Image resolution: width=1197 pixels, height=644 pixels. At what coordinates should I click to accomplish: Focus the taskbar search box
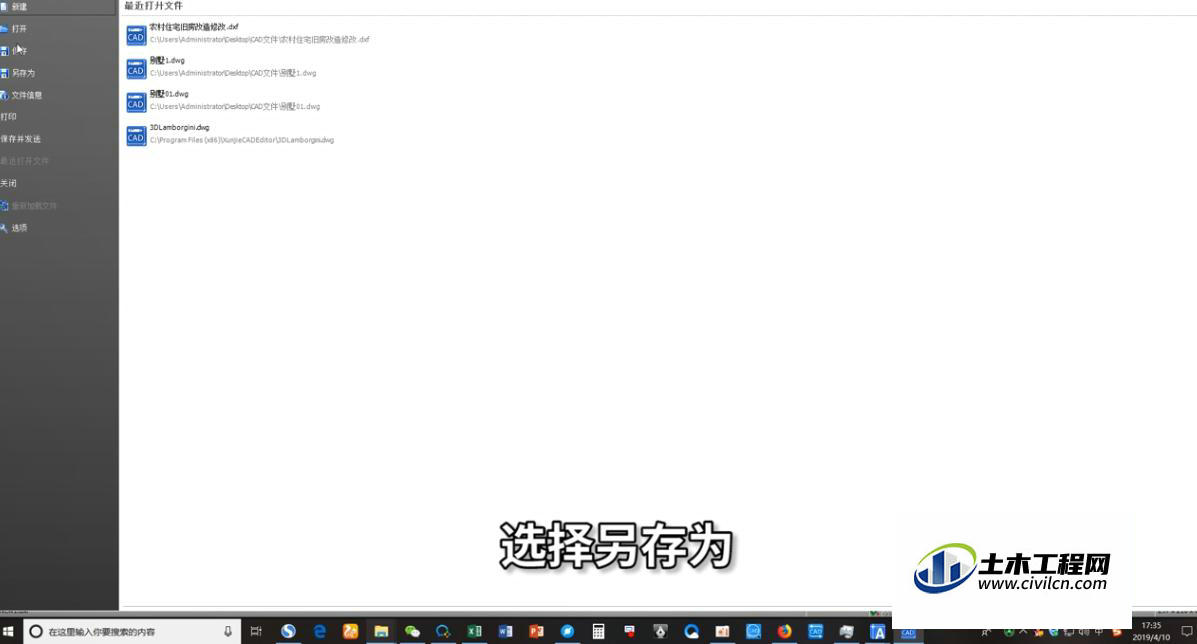pyautogui.click(x=131, y=632)
